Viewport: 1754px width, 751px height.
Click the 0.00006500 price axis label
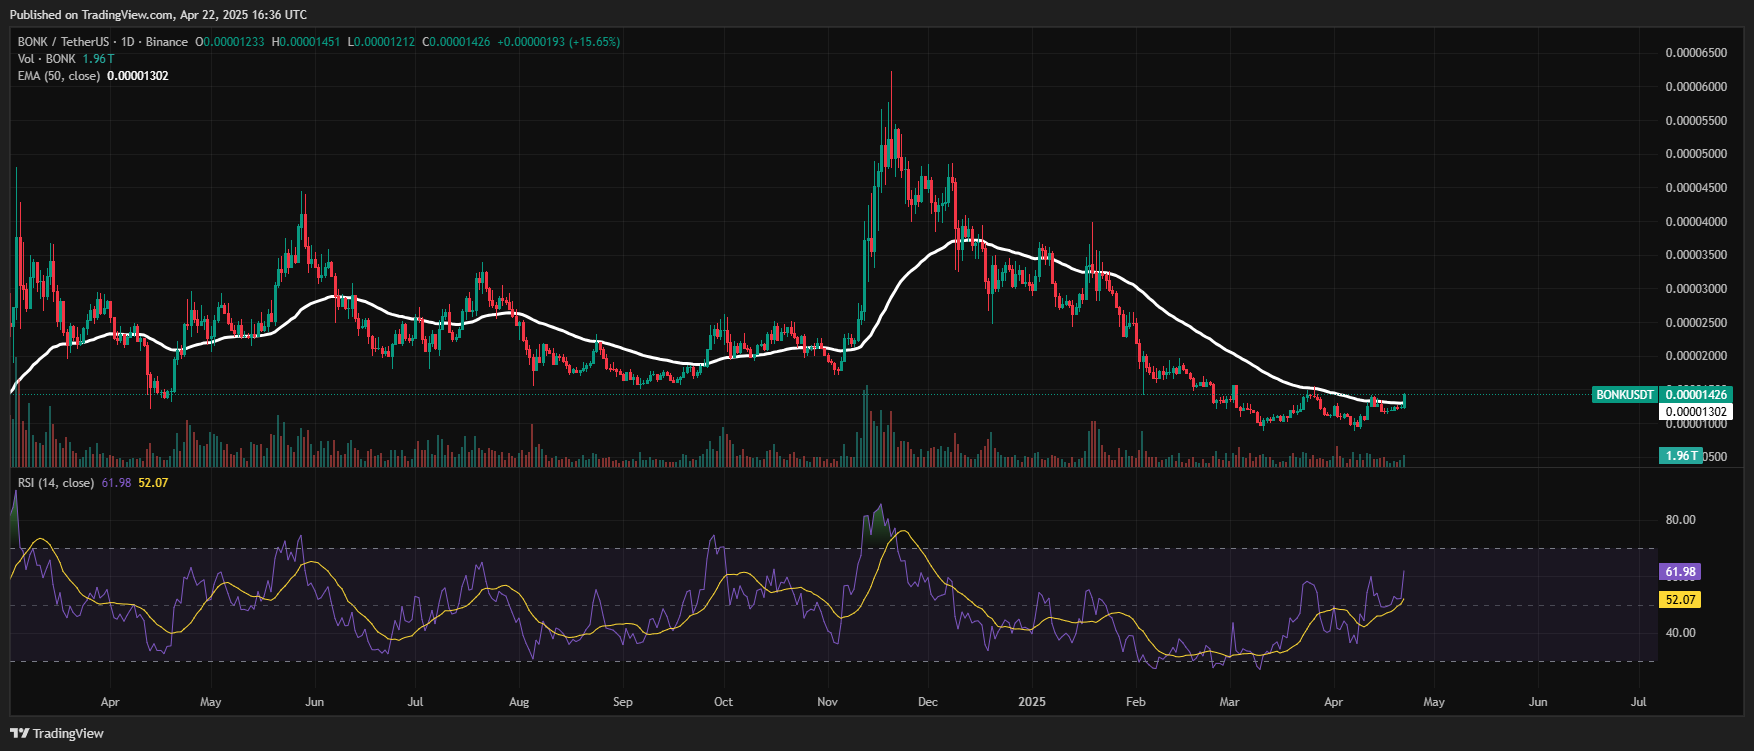point(1695,53)
